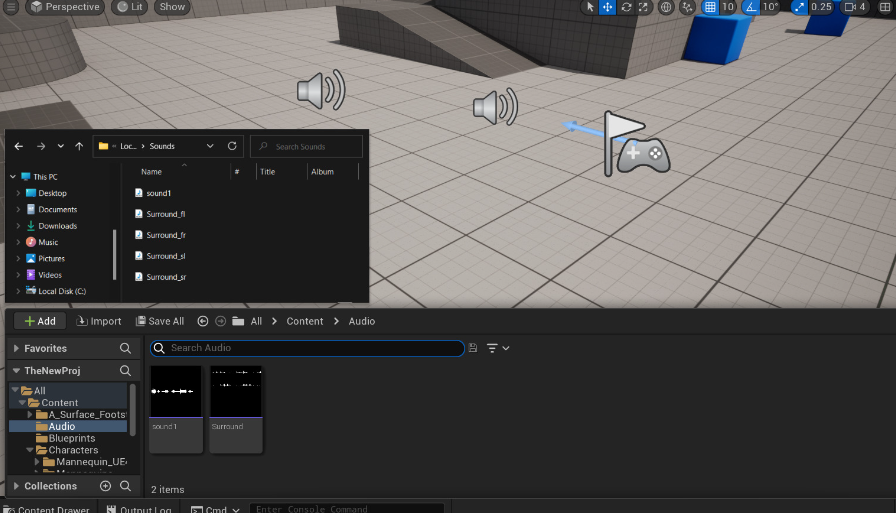The width and height of the screenshot is (896, 513).
Task: Select the right ambient sound speaker actor
Action: 495,107
